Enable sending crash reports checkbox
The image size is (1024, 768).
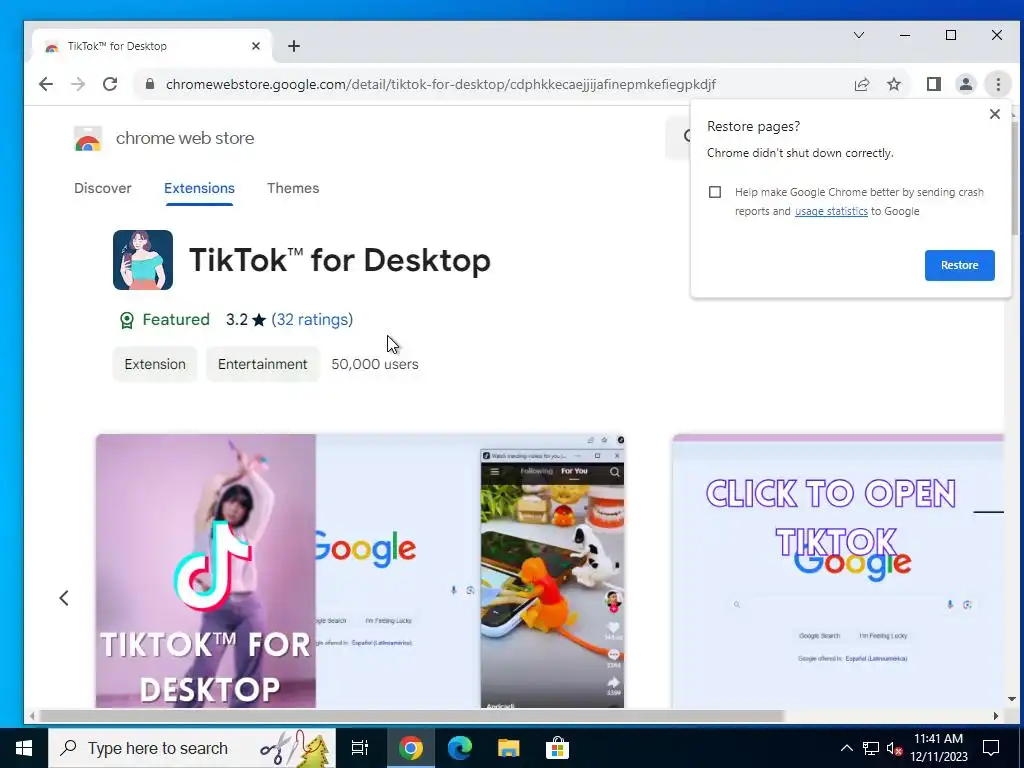click(715, 192)
